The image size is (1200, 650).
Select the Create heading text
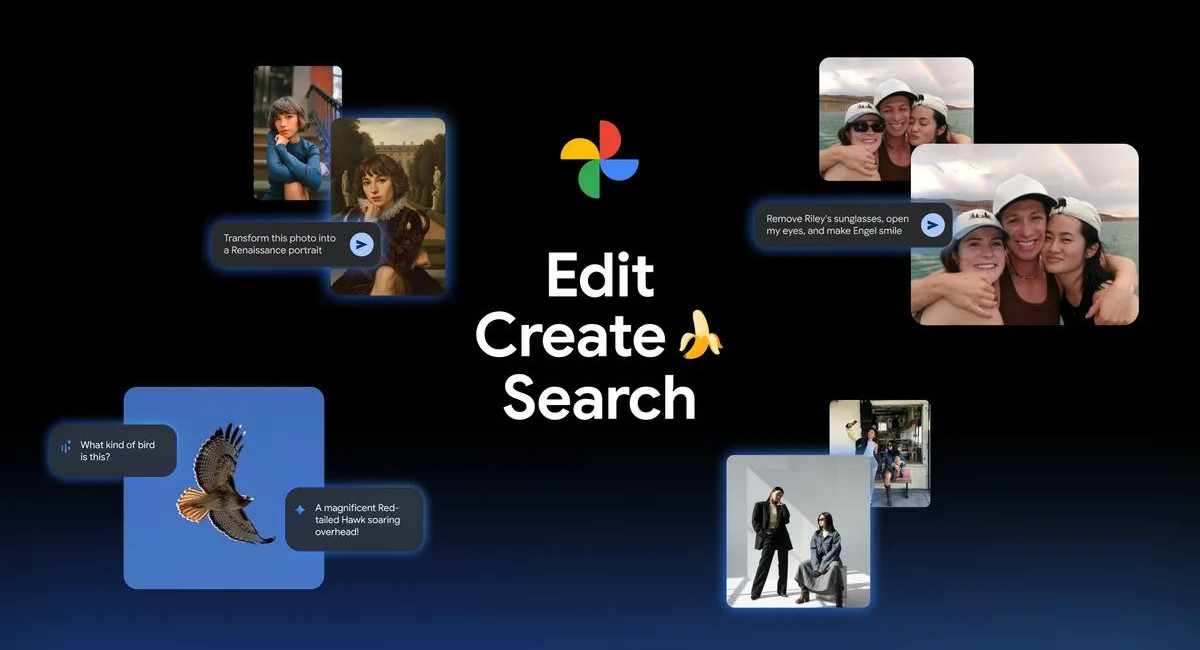point(570,338)
